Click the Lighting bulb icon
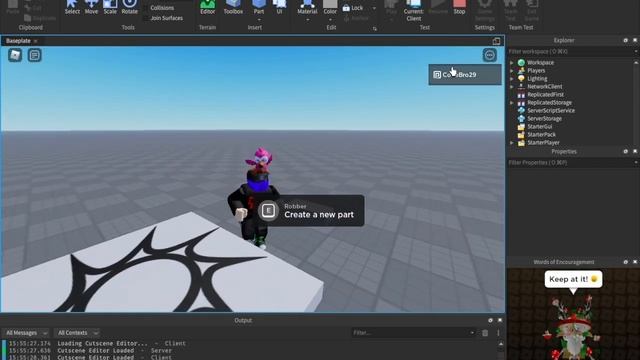Image resolution: width=640 pixels, height=360 pixels. (521, 78)
